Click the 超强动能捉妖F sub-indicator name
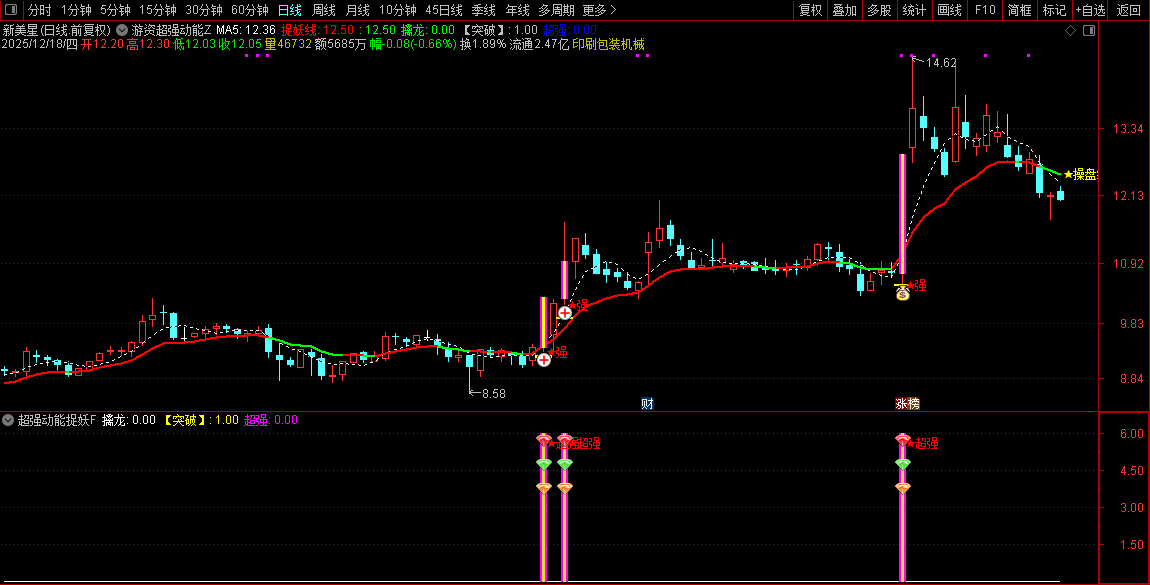The image size is (1150, 585). (x=56, y=420)
